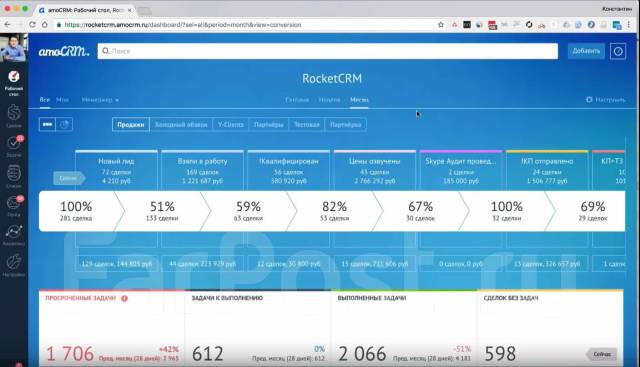Filter dashboard by Все
The width and height of the screenshot is (640, 367).
click(x=44, y=100)
